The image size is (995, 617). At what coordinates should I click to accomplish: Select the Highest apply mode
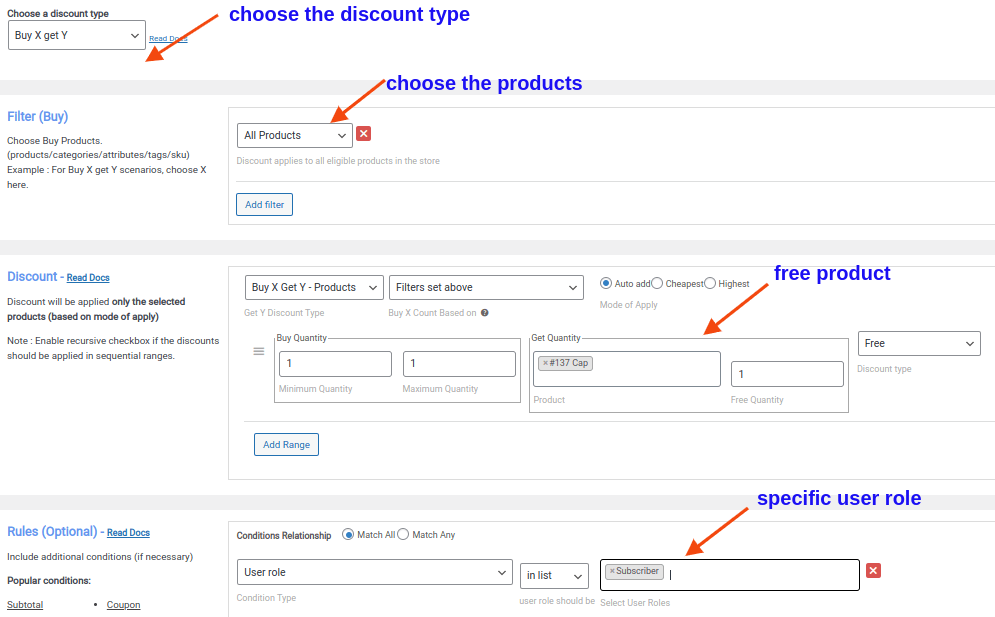(x=710, y=283)
